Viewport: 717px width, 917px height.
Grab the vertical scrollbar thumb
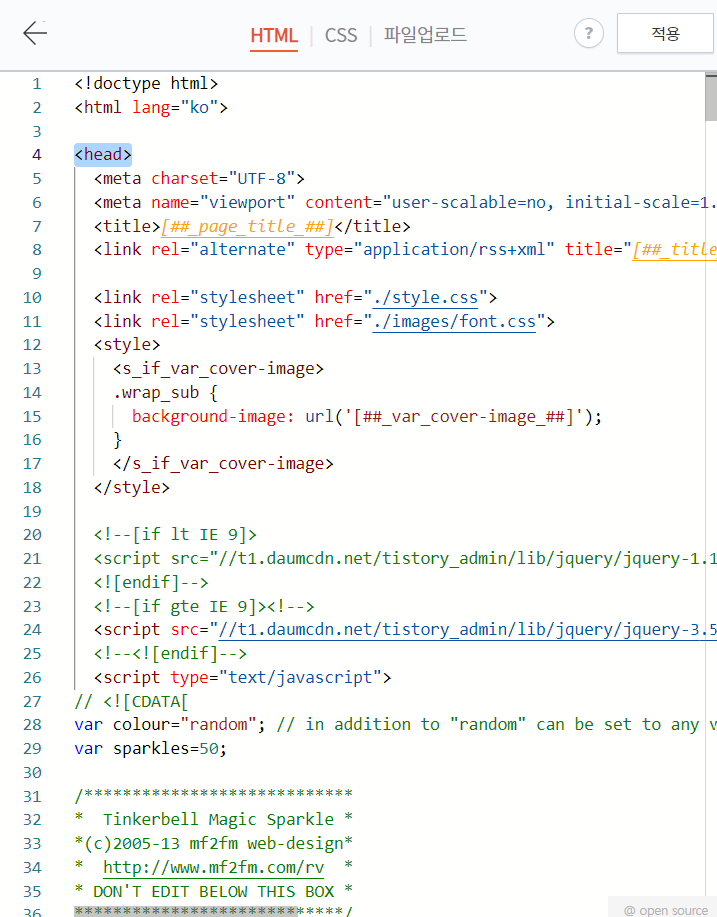[x=711, y=97]
